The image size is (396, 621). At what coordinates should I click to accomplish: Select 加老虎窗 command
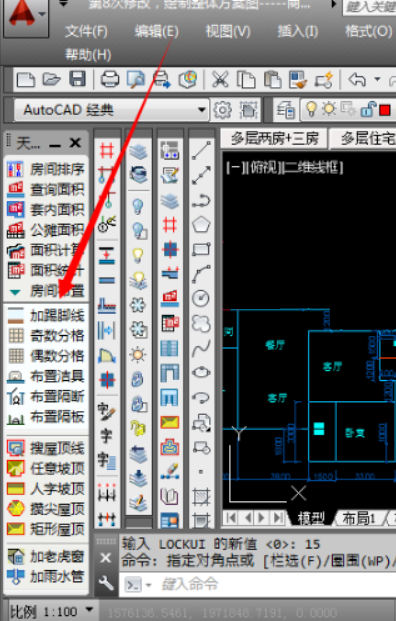[x=46, y=557]
